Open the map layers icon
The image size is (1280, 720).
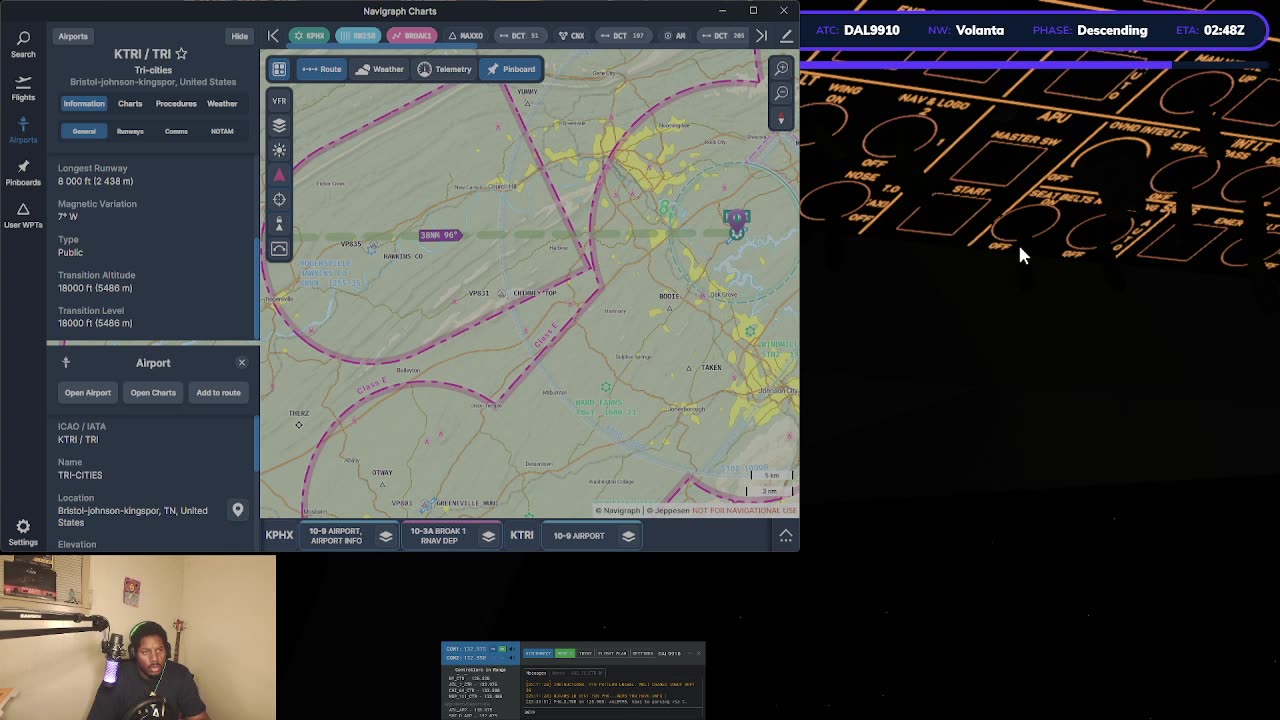279,125
